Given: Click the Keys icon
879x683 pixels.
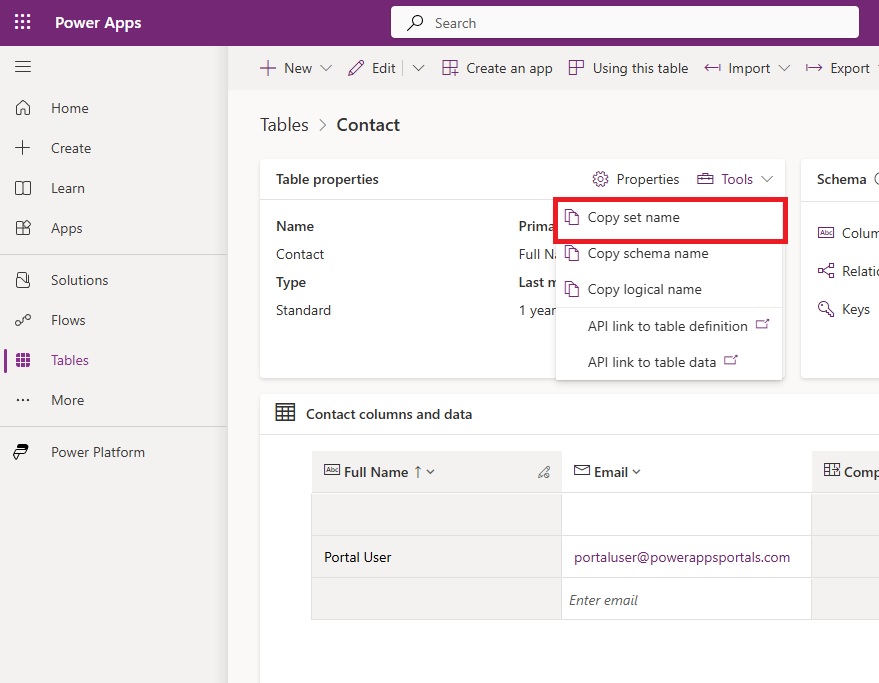Looking at the screenshot, I should coord(826,309).
